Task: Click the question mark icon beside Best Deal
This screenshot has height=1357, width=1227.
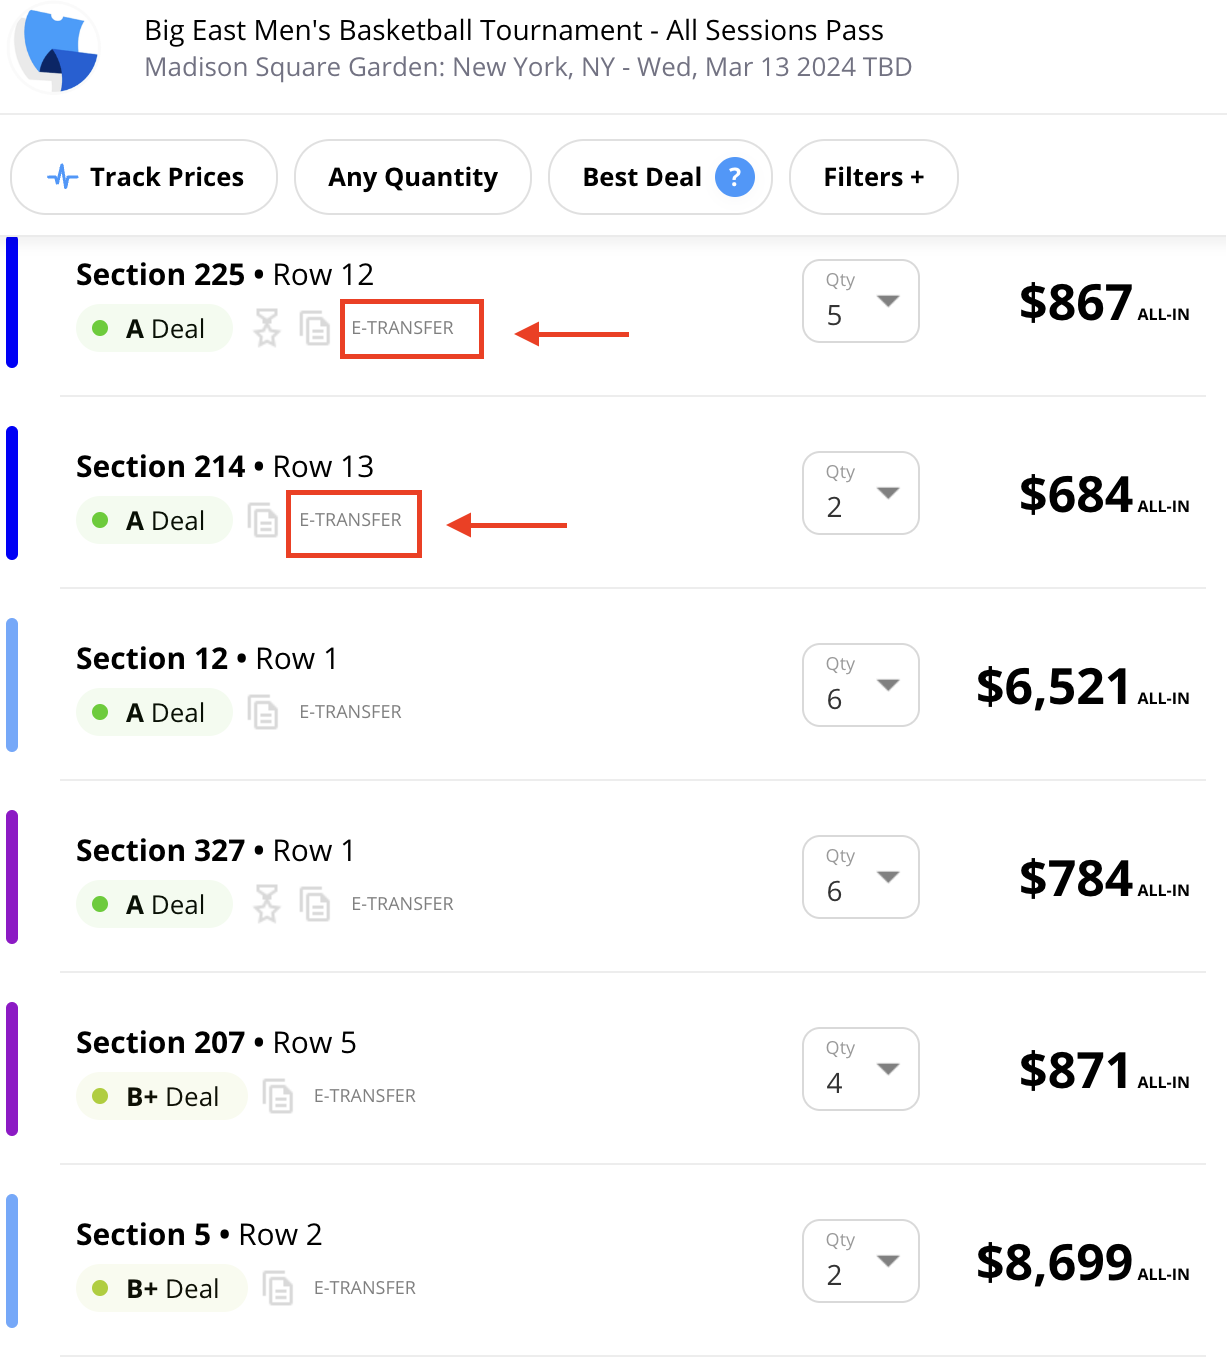Action: pos(734,177)
